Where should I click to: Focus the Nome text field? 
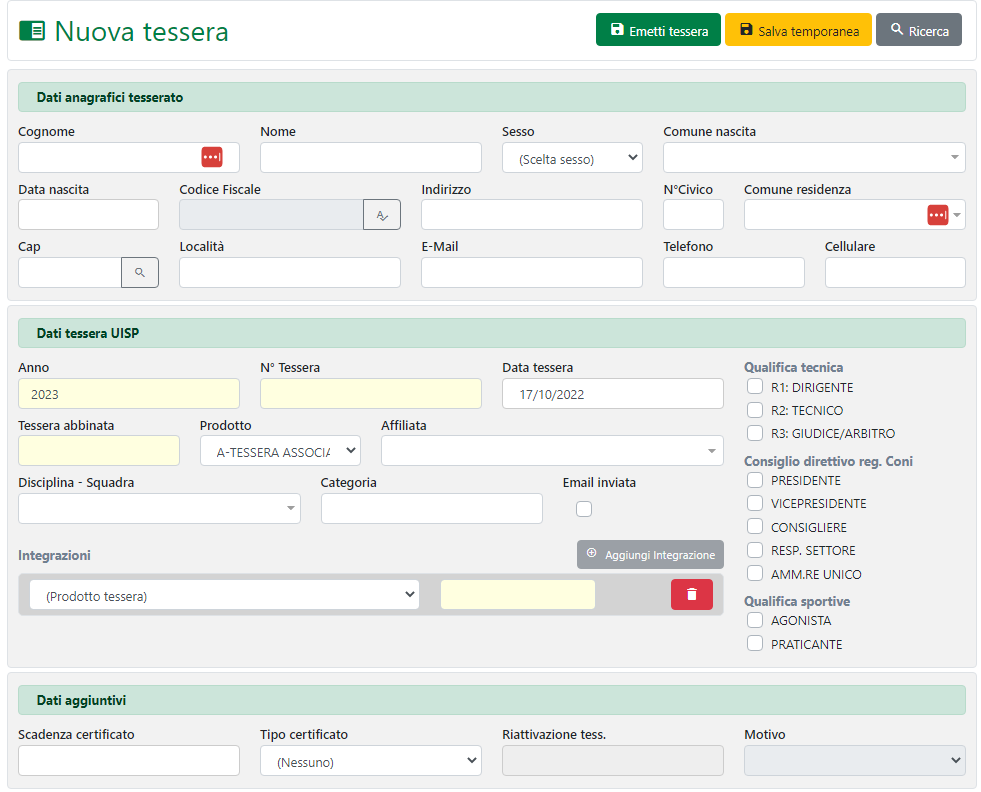pyautogui.click(x=370, y=158)
